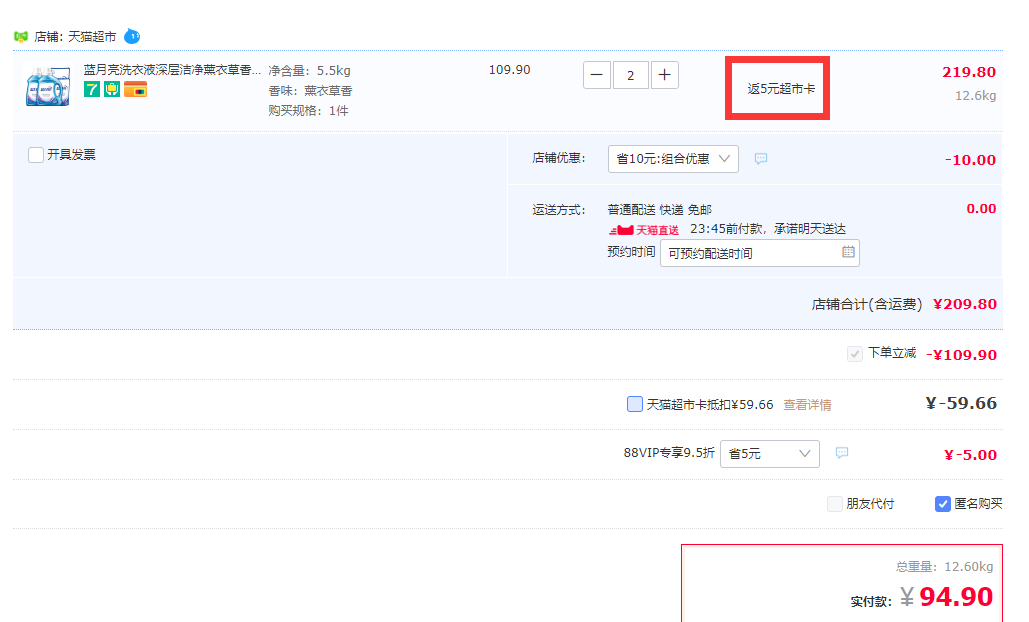
Task: Click the -¥109.90 instant discount amount
Action: click(x=961, y=355)
